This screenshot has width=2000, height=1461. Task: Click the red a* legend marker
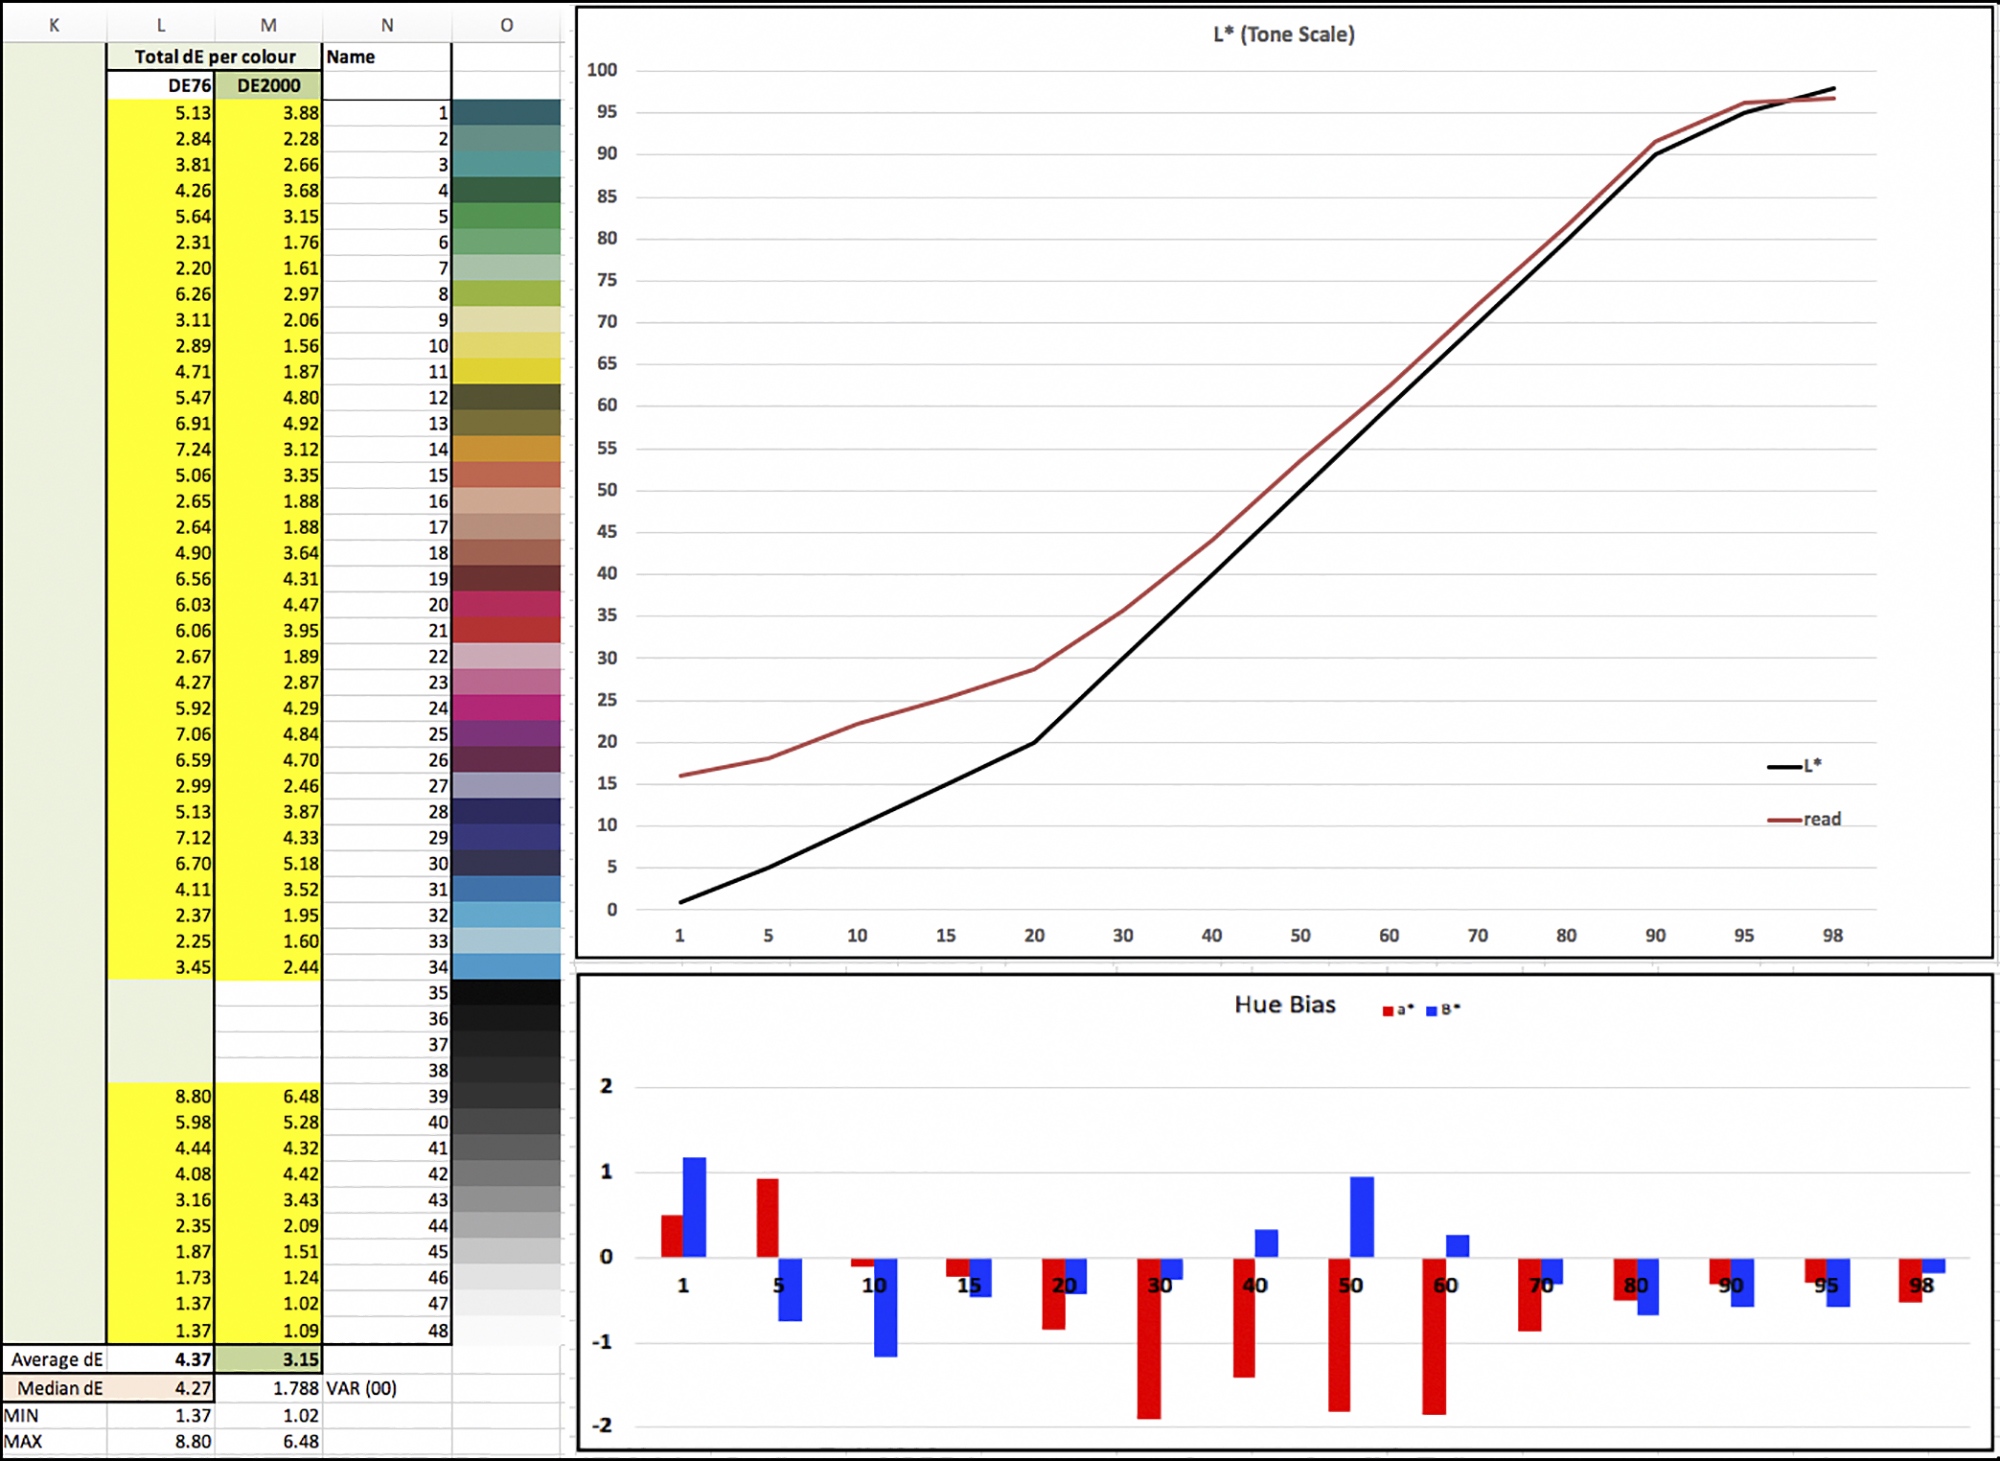(x=1389, y=1011)
